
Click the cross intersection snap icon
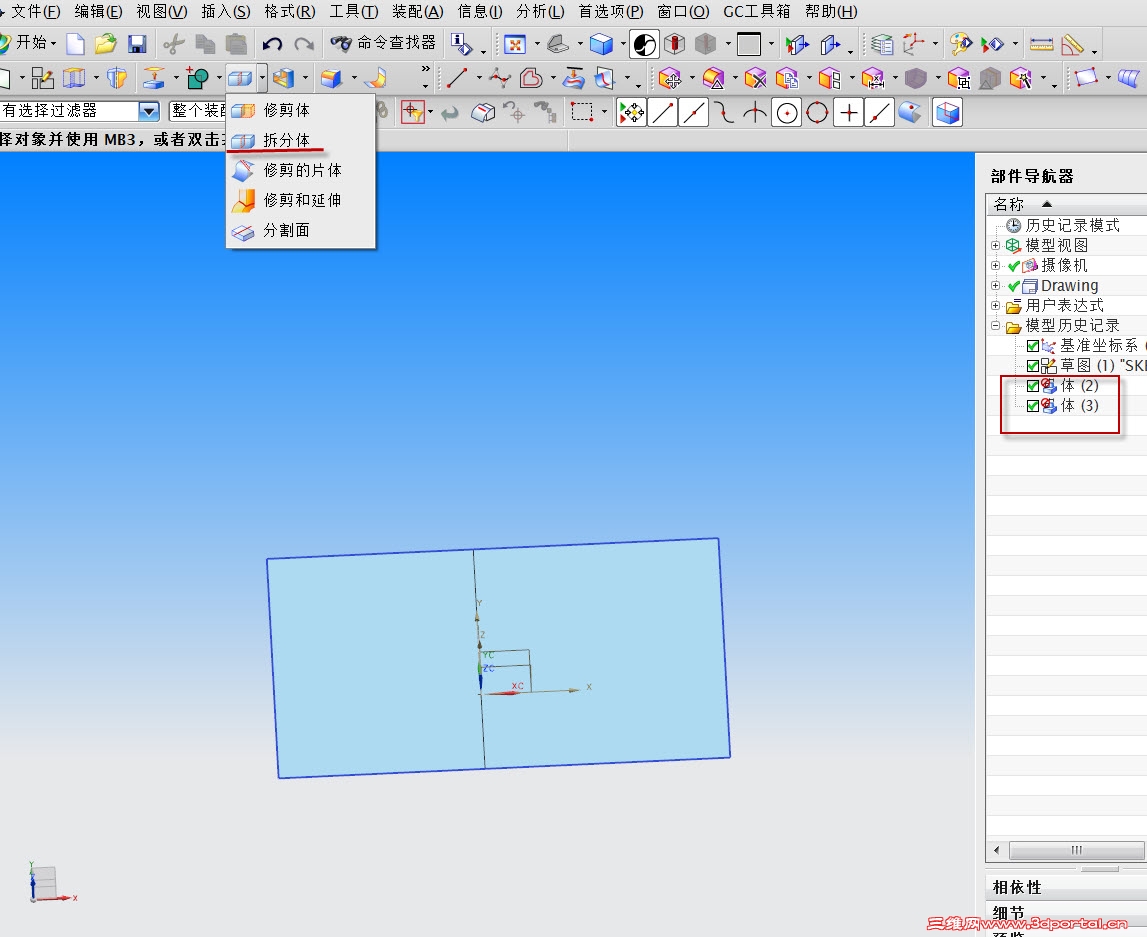(849, 113)
